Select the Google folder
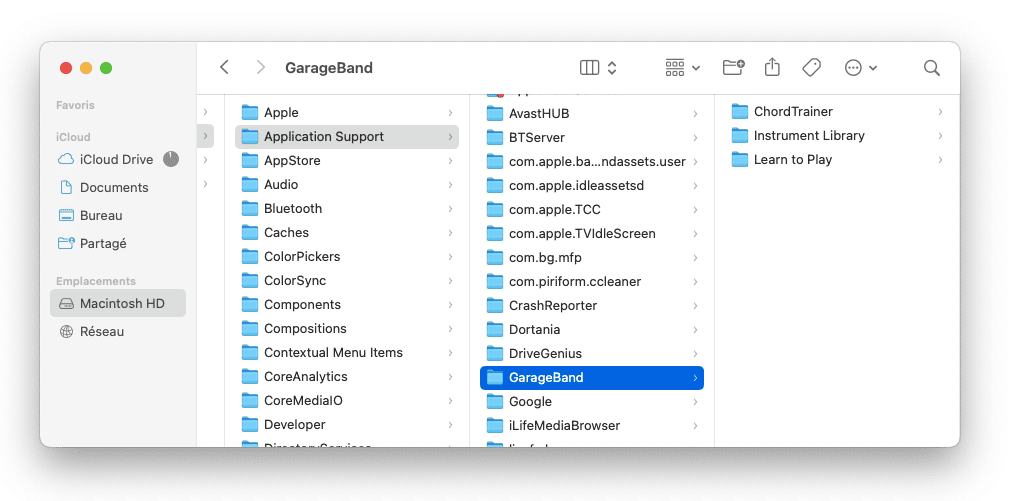Image resolution: width=1029 pixels, height=501 pixels. coord(592,401)
